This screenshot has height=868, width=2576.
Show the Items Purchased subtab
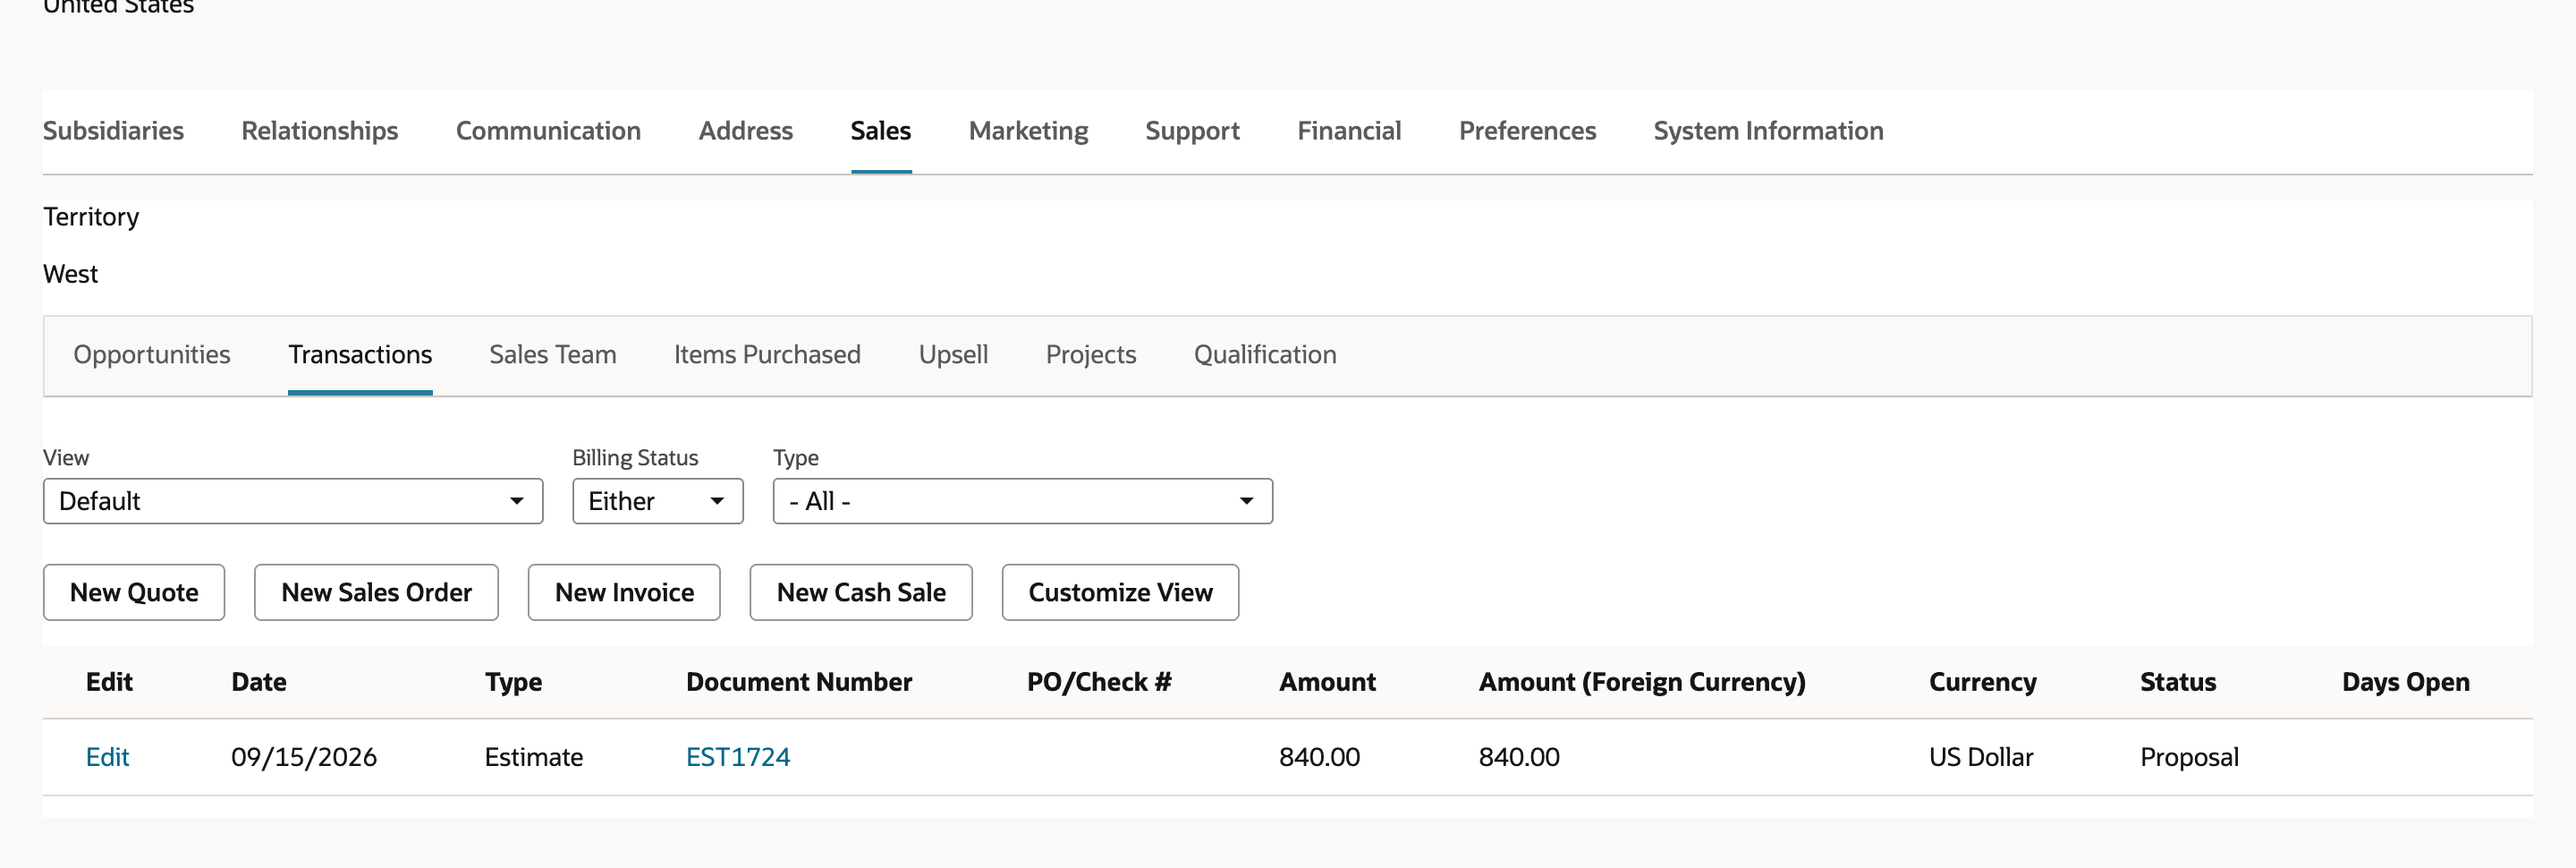pos(767,355)
